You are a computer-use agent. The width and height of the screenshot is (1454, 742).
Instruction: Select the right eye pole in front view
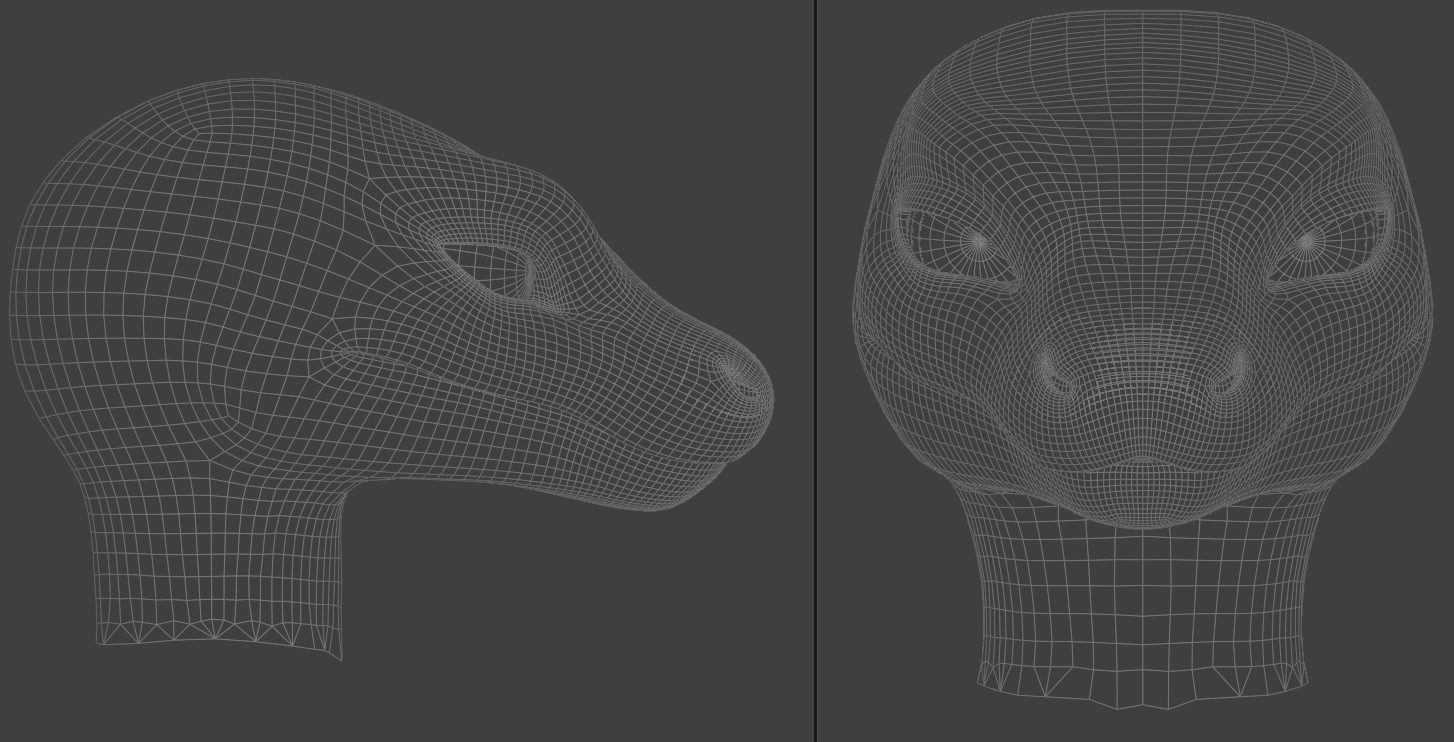point(1307,242)
